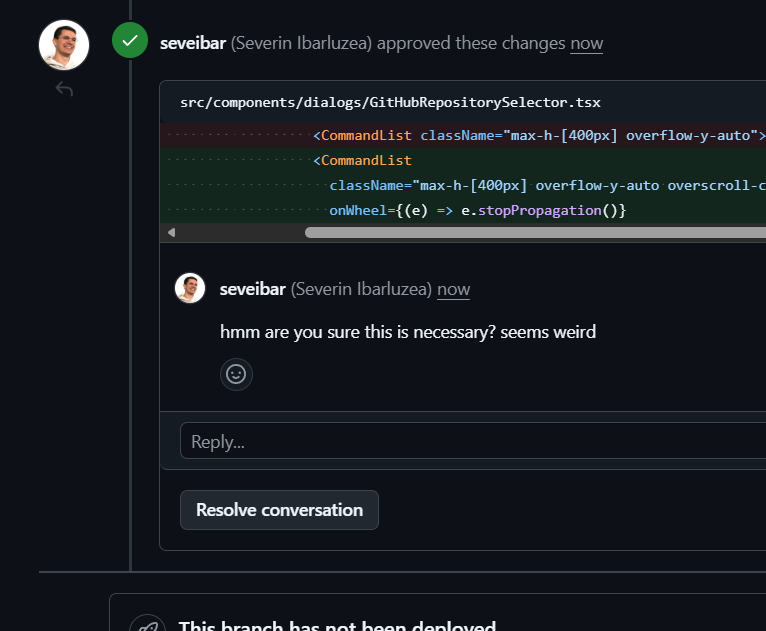
Task: Click the reply arrow icon below avatar
Action: tap(64, 90)
